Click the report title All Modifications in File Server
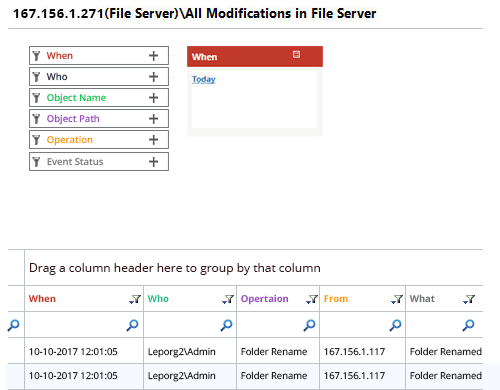The image size is (500, 390). [281, 14]
